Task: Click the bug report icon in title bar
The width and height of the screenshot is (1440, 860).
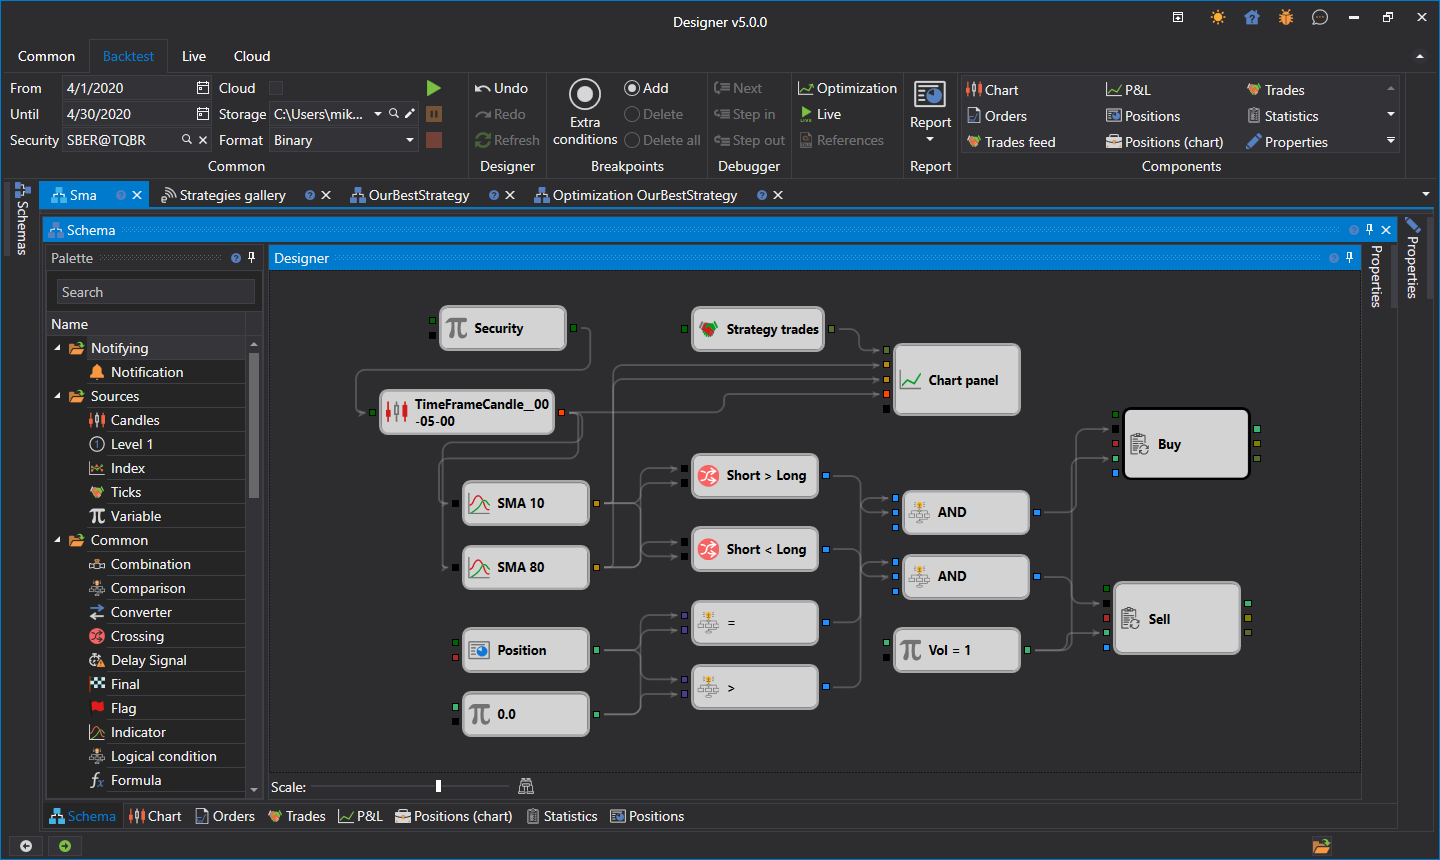Action: [1286, 18]
